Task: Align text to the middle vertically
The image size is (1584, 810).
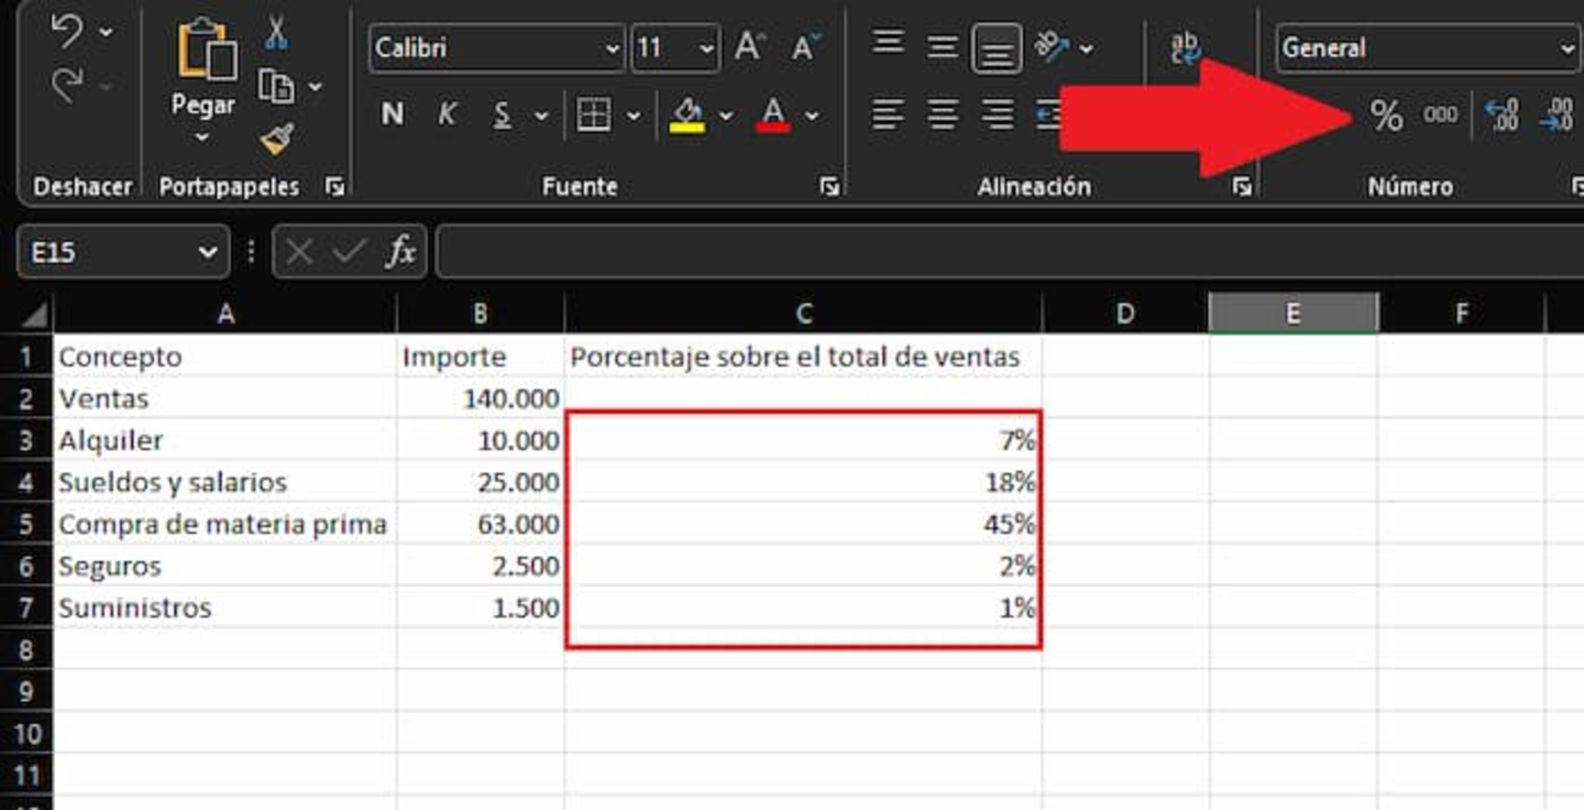Action: [x=942, y=46]
